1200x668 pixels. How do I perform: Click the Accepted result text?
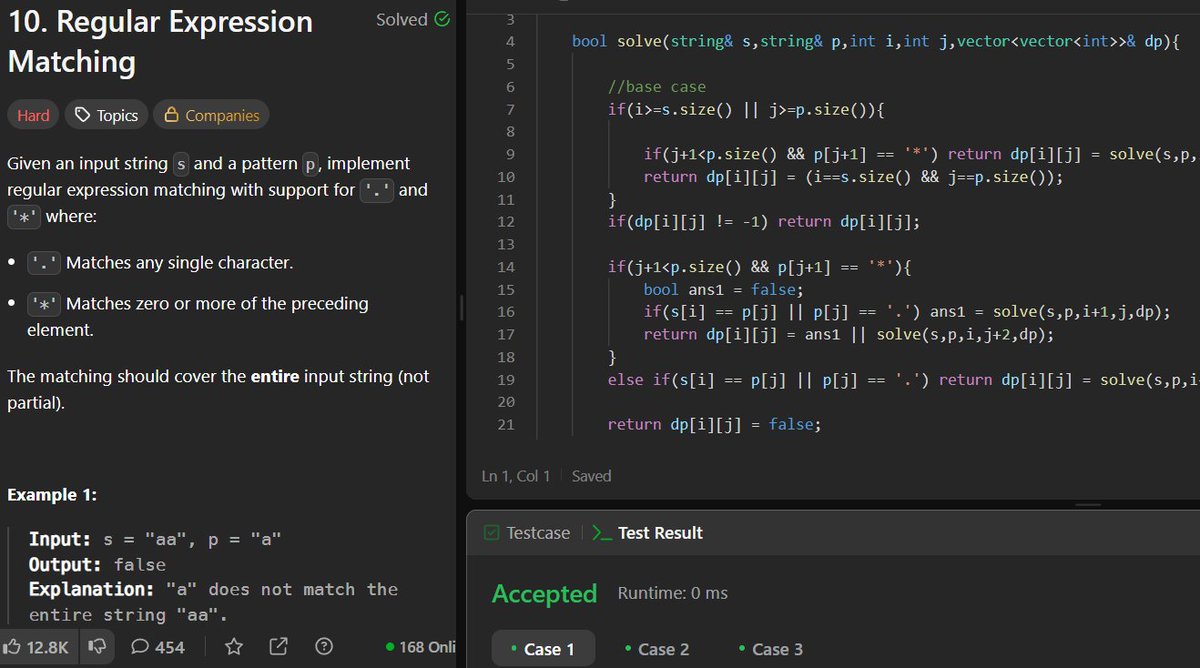pos(544,594)
